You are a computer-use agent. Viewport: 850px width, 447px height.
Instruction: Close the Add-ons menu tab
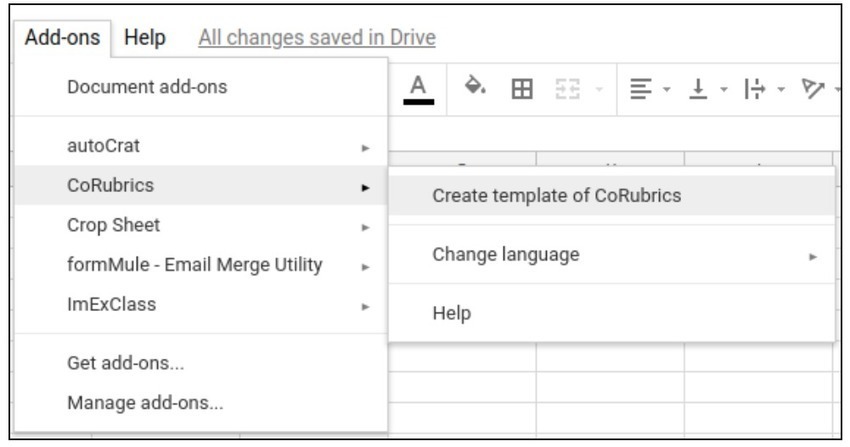point(63,38)
